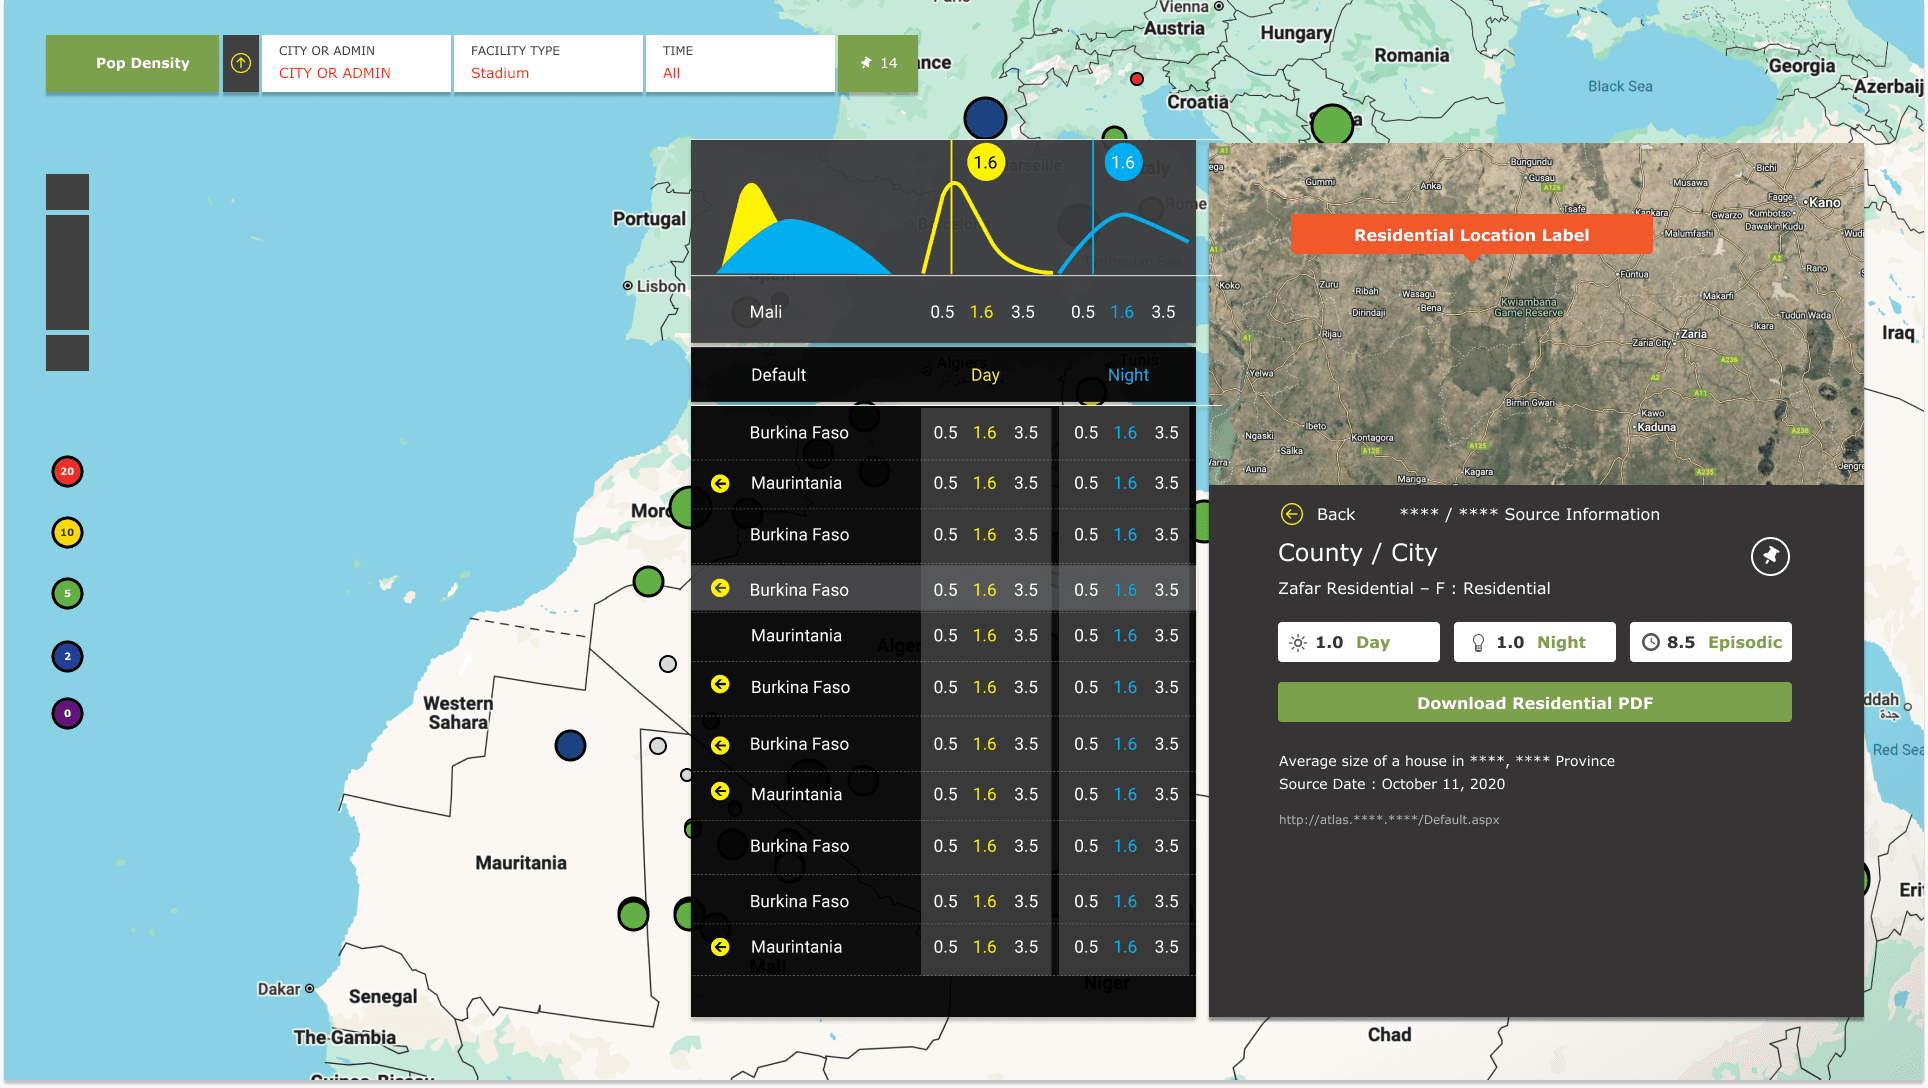Screen dimensions: 1928x1088
Task: Toggle the 1.0 Night value button
Action: 1534,642
